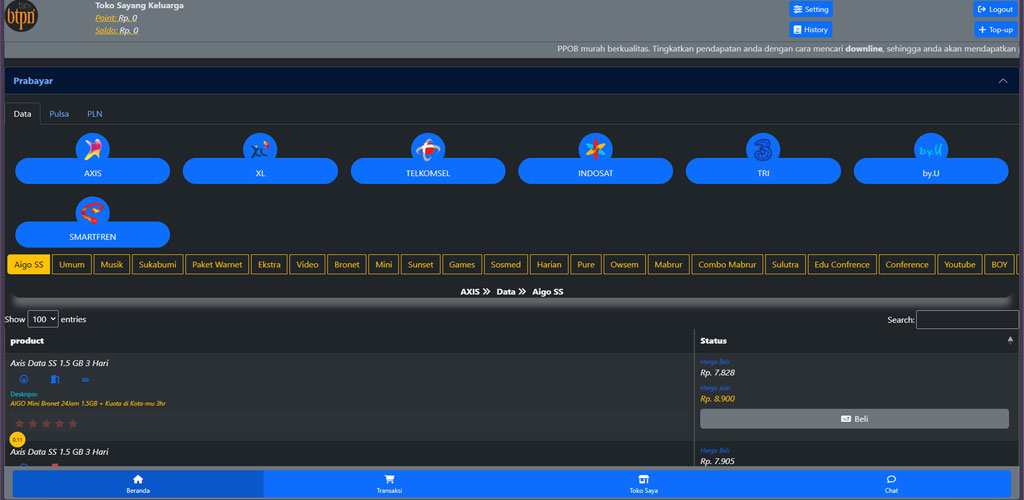Click the home icon in Beranda

pos(138,479)
